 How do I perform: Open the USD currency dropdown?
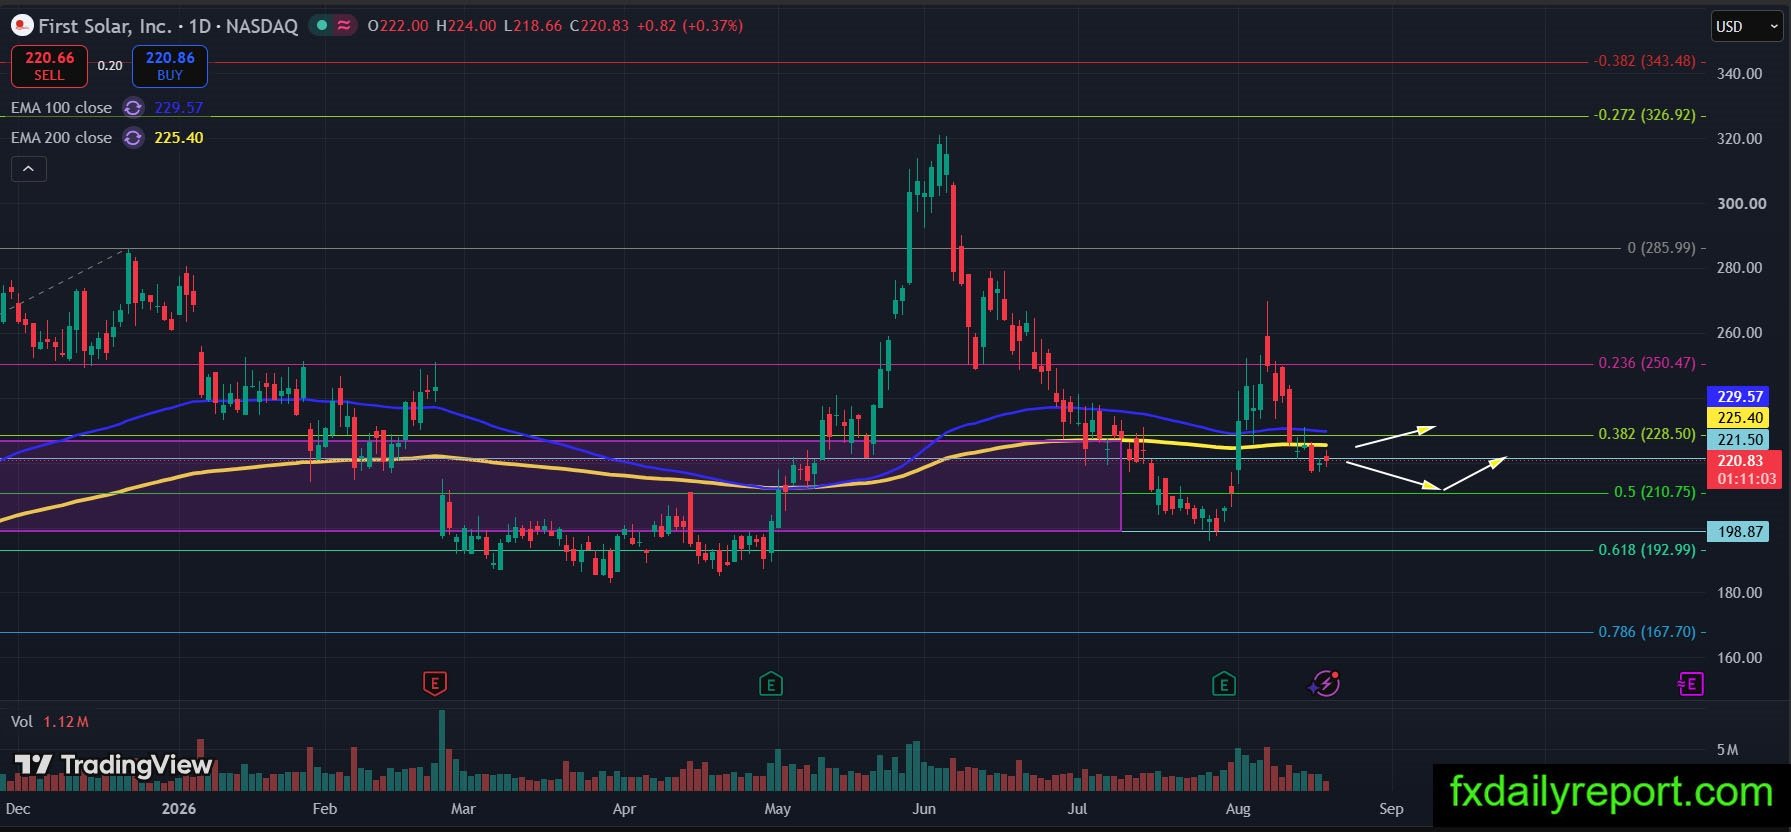pyautogui.click(x=1747, y=27)
